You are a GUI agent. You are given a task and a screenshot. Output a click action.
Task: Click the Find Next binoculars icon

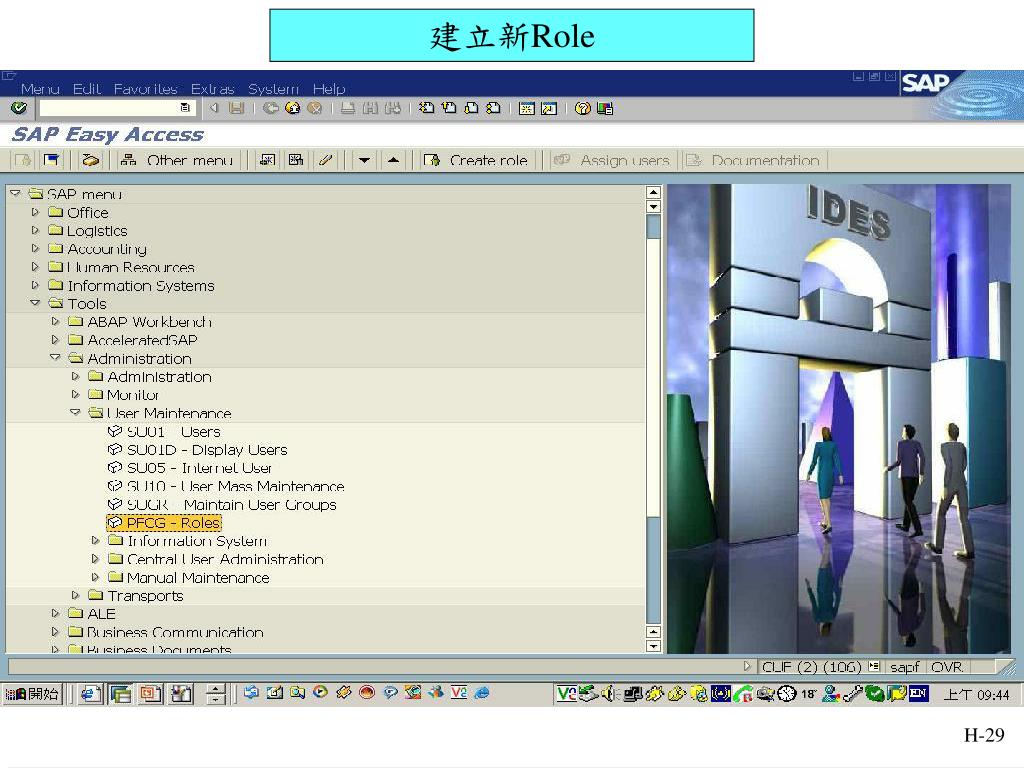coord(392,108)
